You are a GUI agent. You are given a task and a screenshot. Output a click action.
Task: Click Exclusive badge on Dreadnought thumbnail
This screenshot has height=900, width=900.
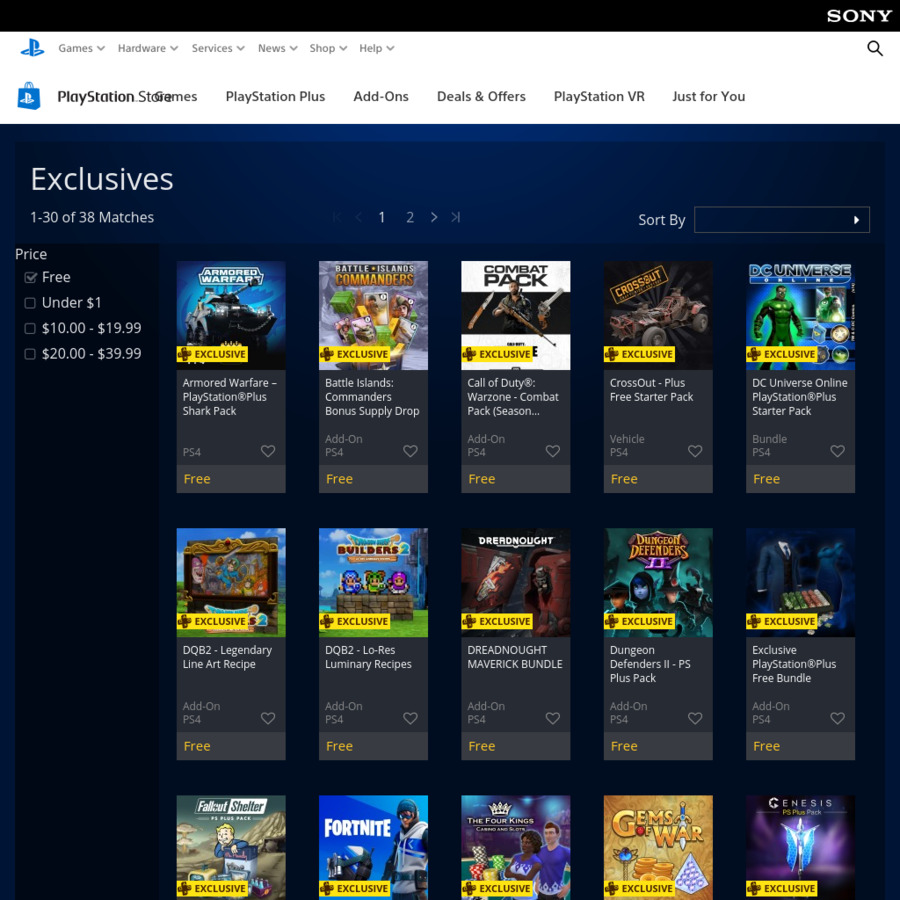pyautogui.click(x=497, y=621)
